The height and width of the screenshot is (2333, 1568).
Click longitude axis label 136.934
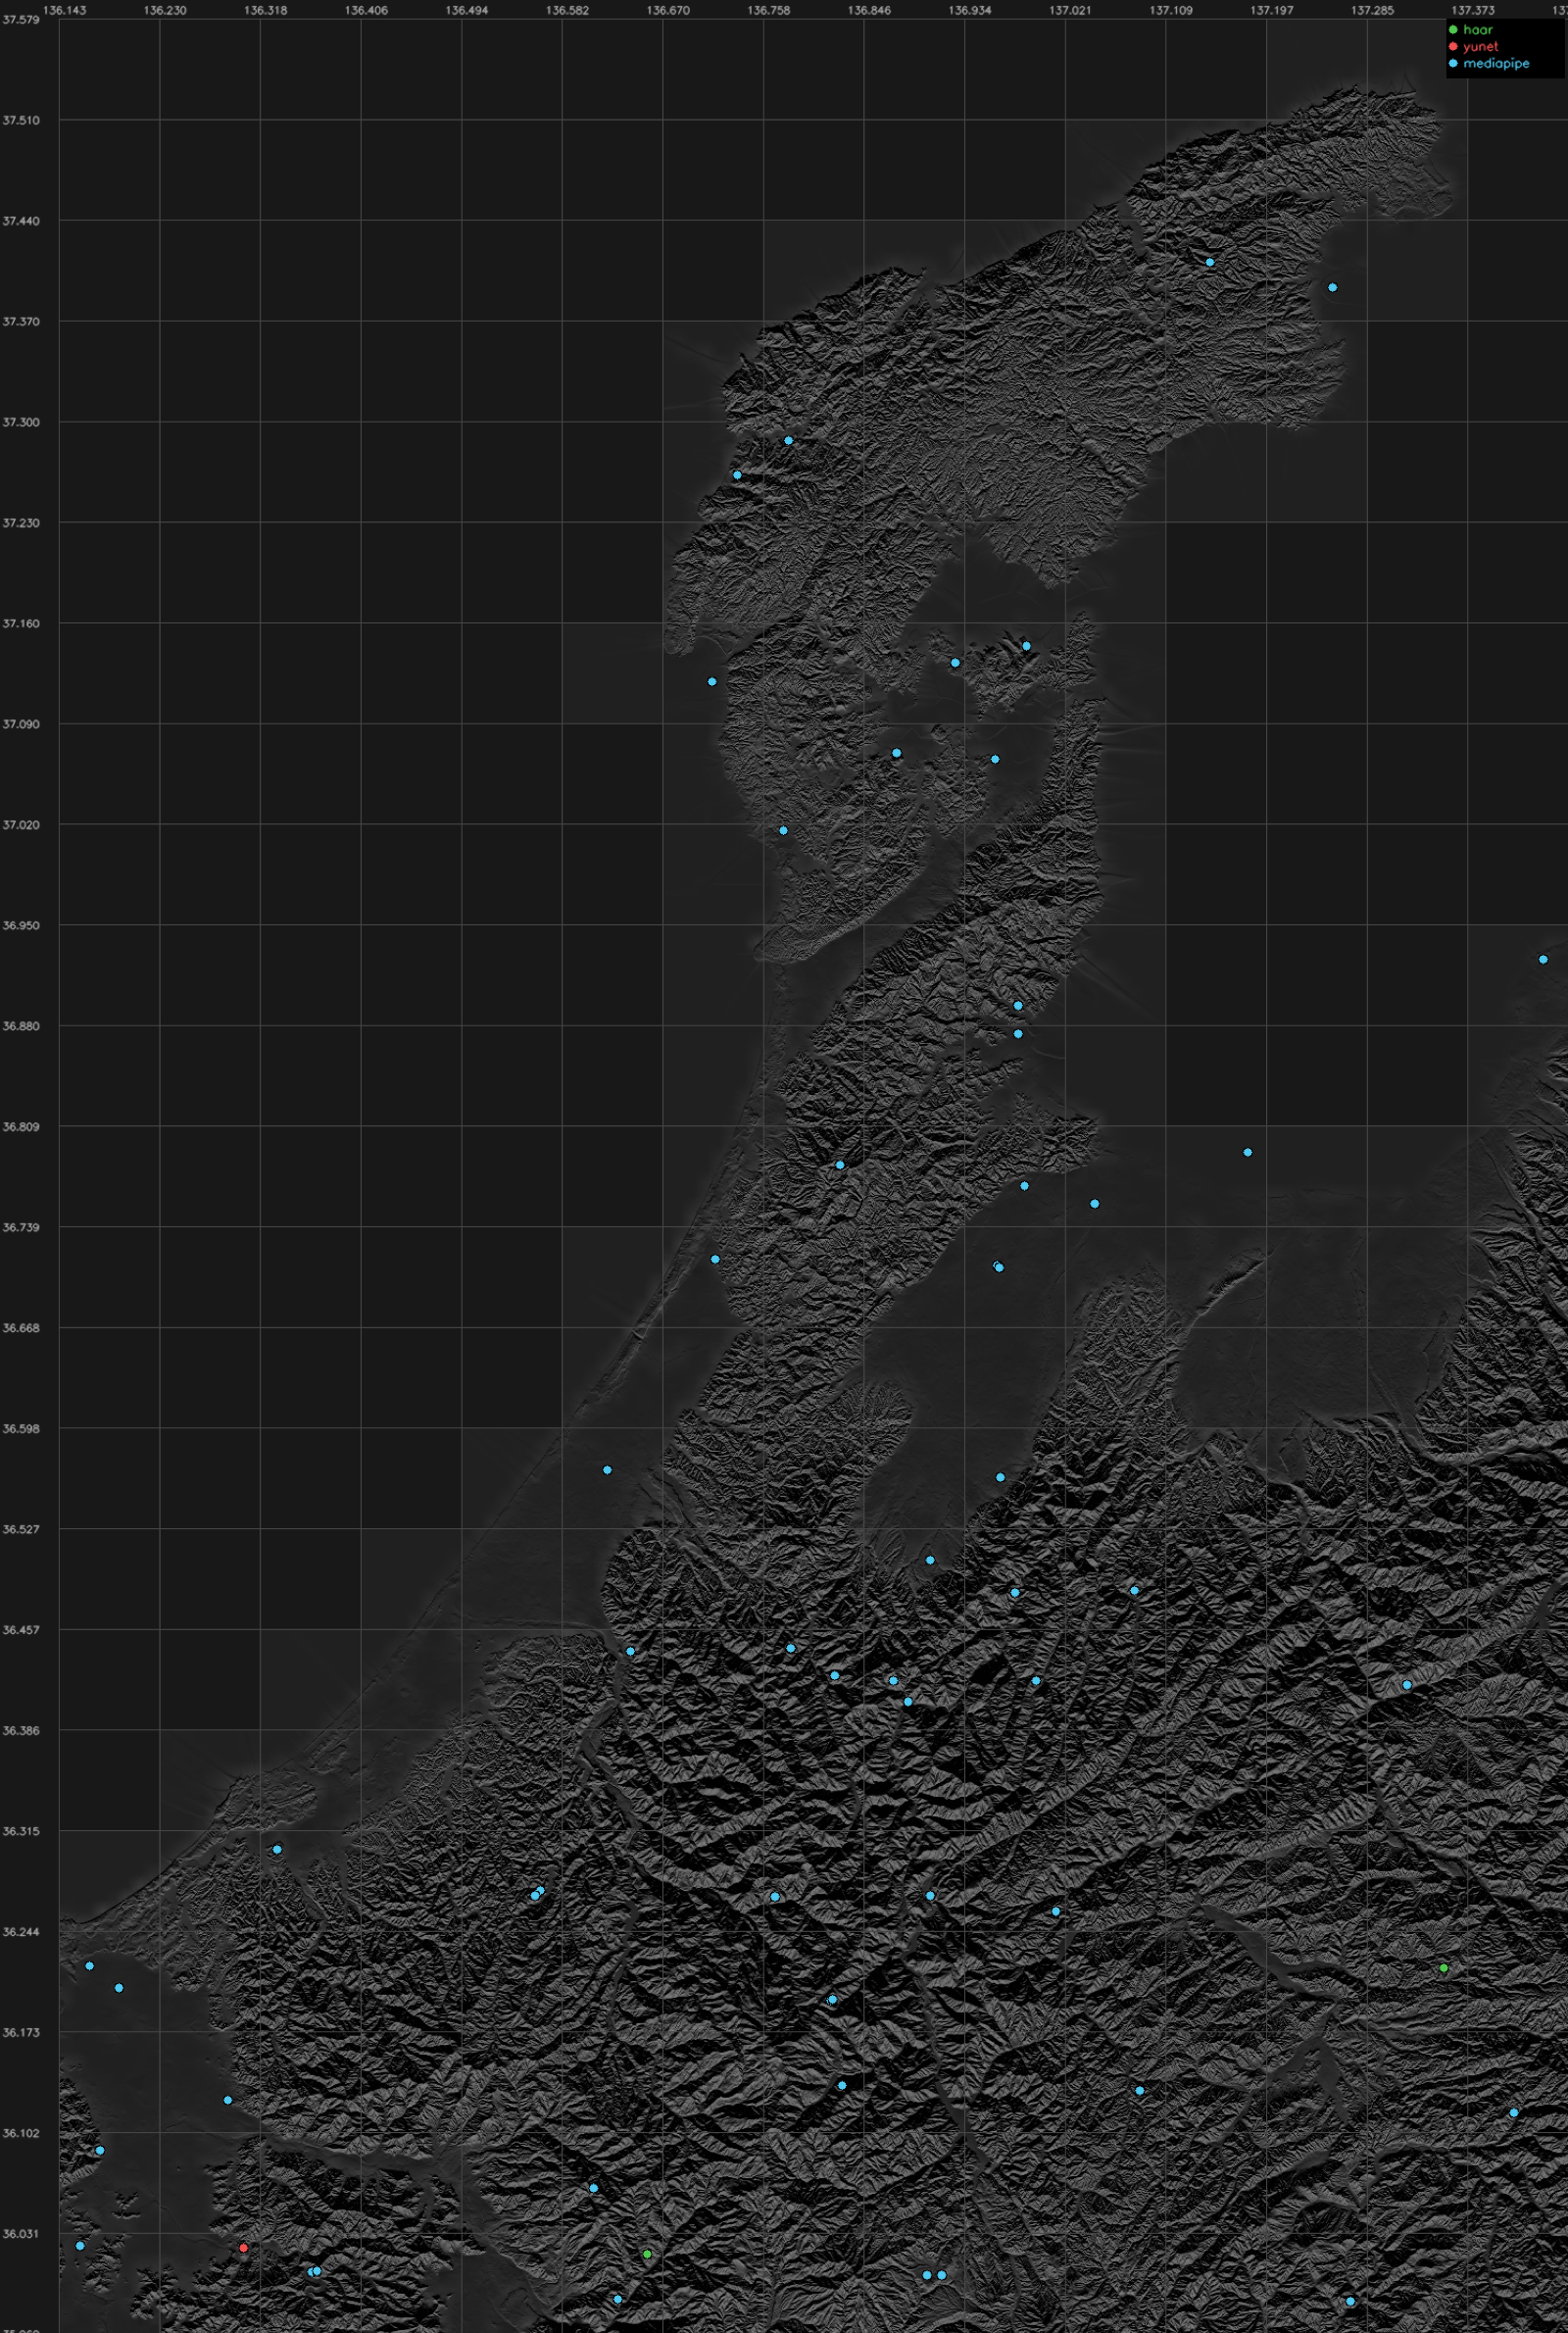point(969,10)
